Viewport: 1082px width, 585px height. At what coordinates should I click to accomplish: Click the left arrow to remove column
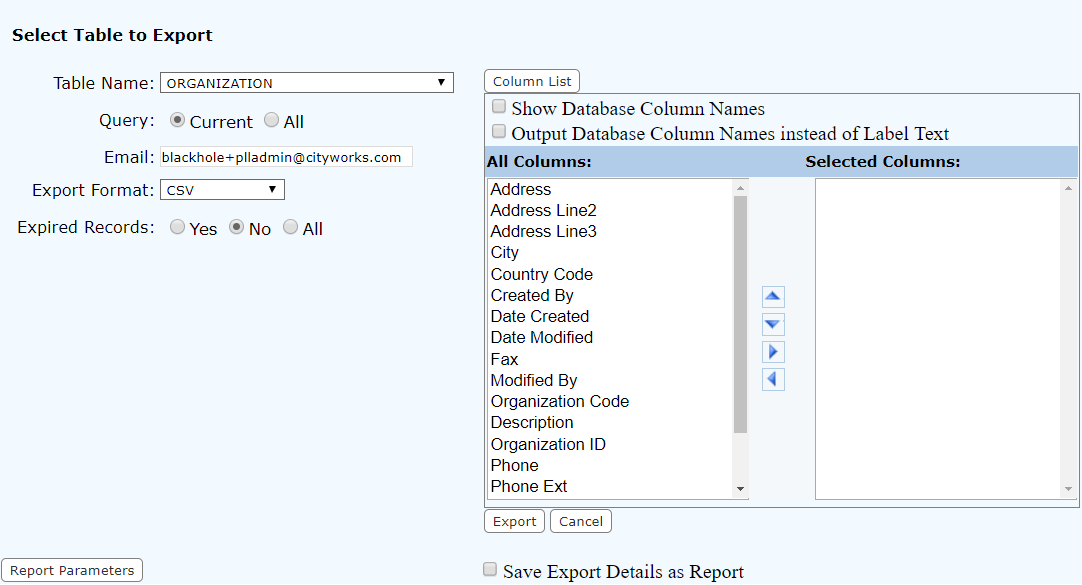(x=773, y=379)
